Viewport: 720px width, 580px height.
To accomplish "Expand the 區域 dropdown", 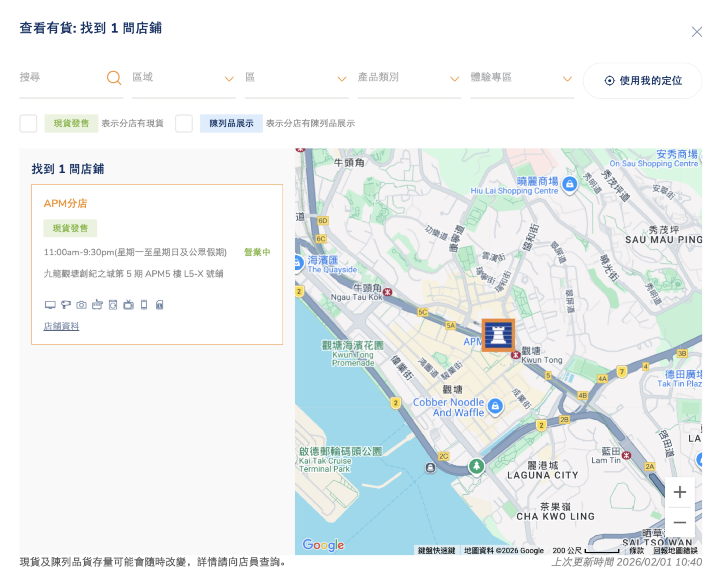I will point(184,78).
